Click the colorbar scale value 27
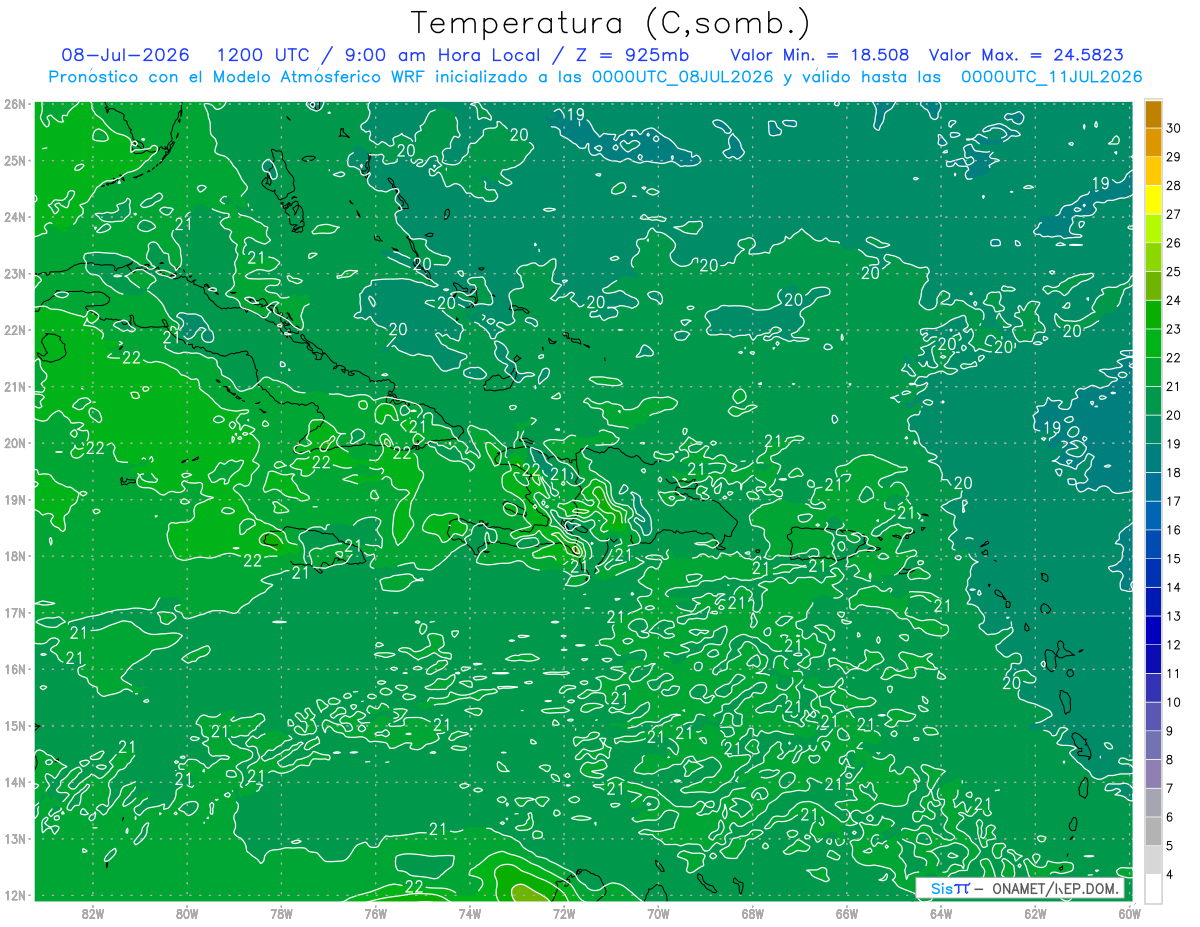 [1174, 214]
